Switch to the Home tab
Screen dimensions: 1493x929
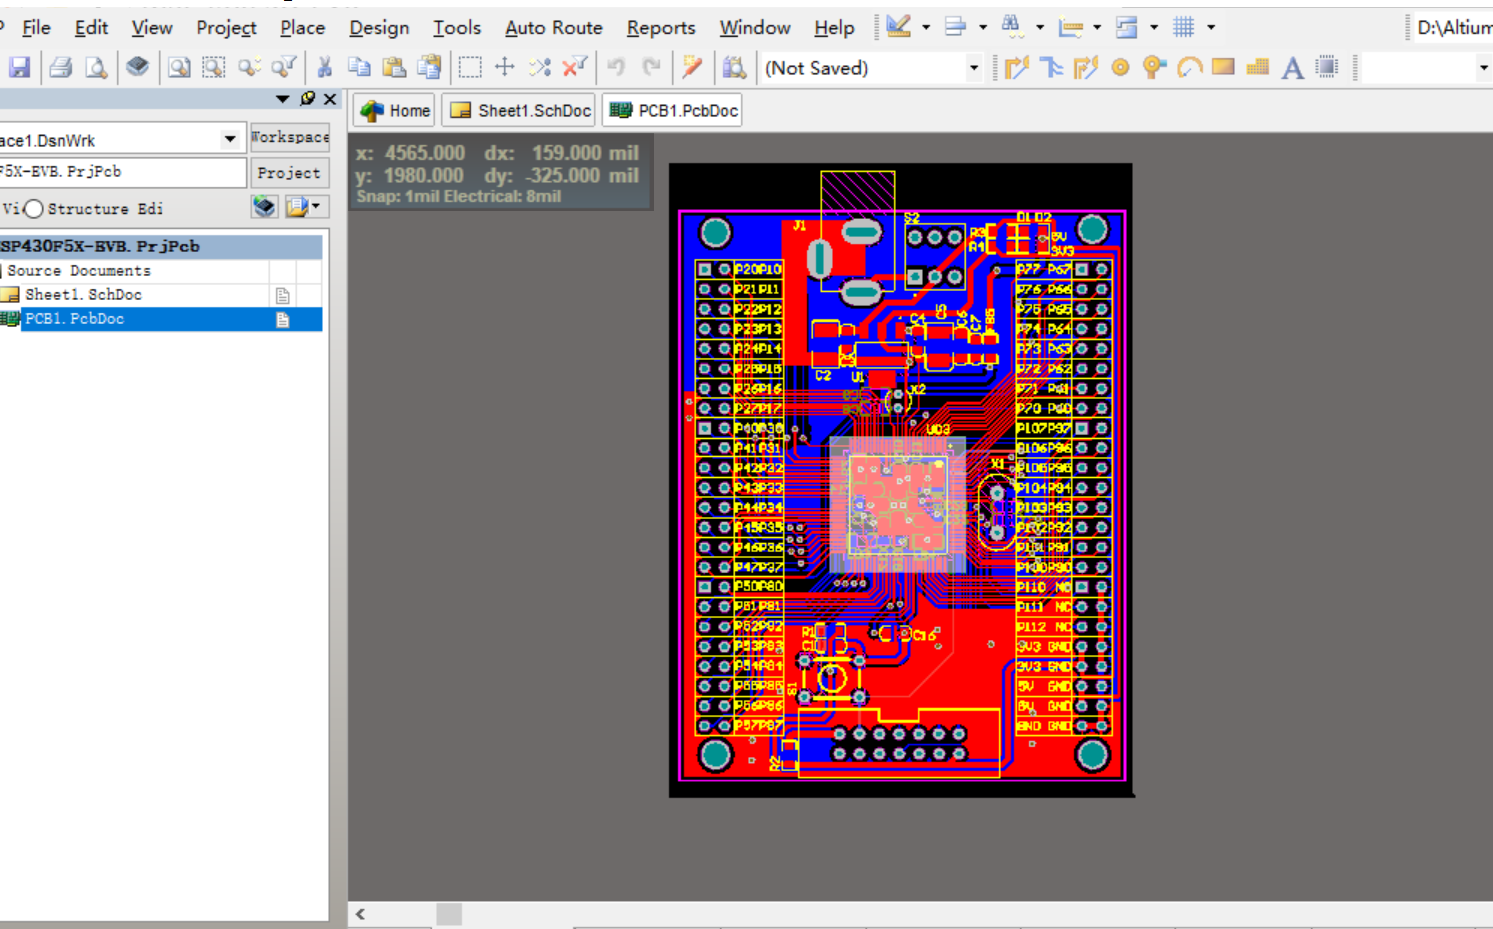click(x=394, y=110)
